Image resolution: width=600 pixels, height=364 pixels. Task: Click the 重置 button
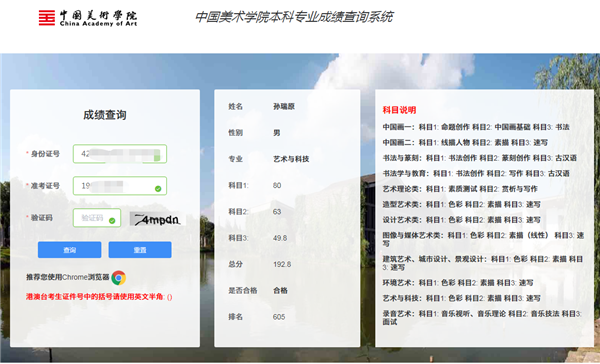pos(140,250)
